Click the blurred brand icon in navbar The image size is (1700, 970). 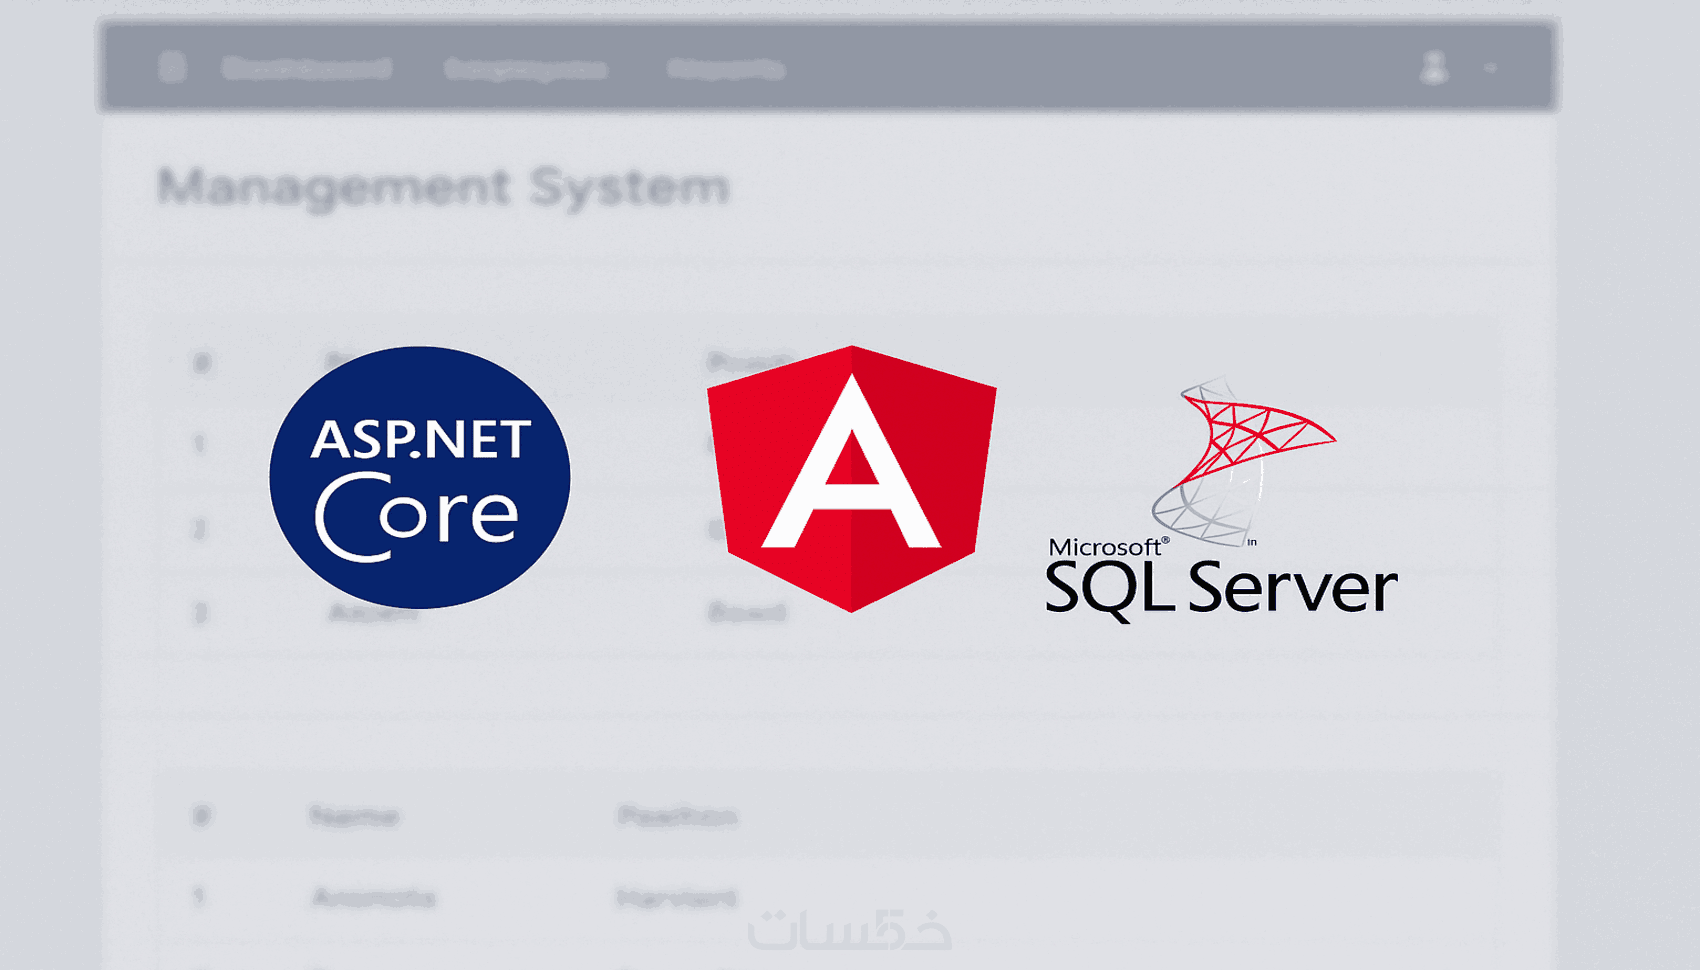[x=172, y=67]
